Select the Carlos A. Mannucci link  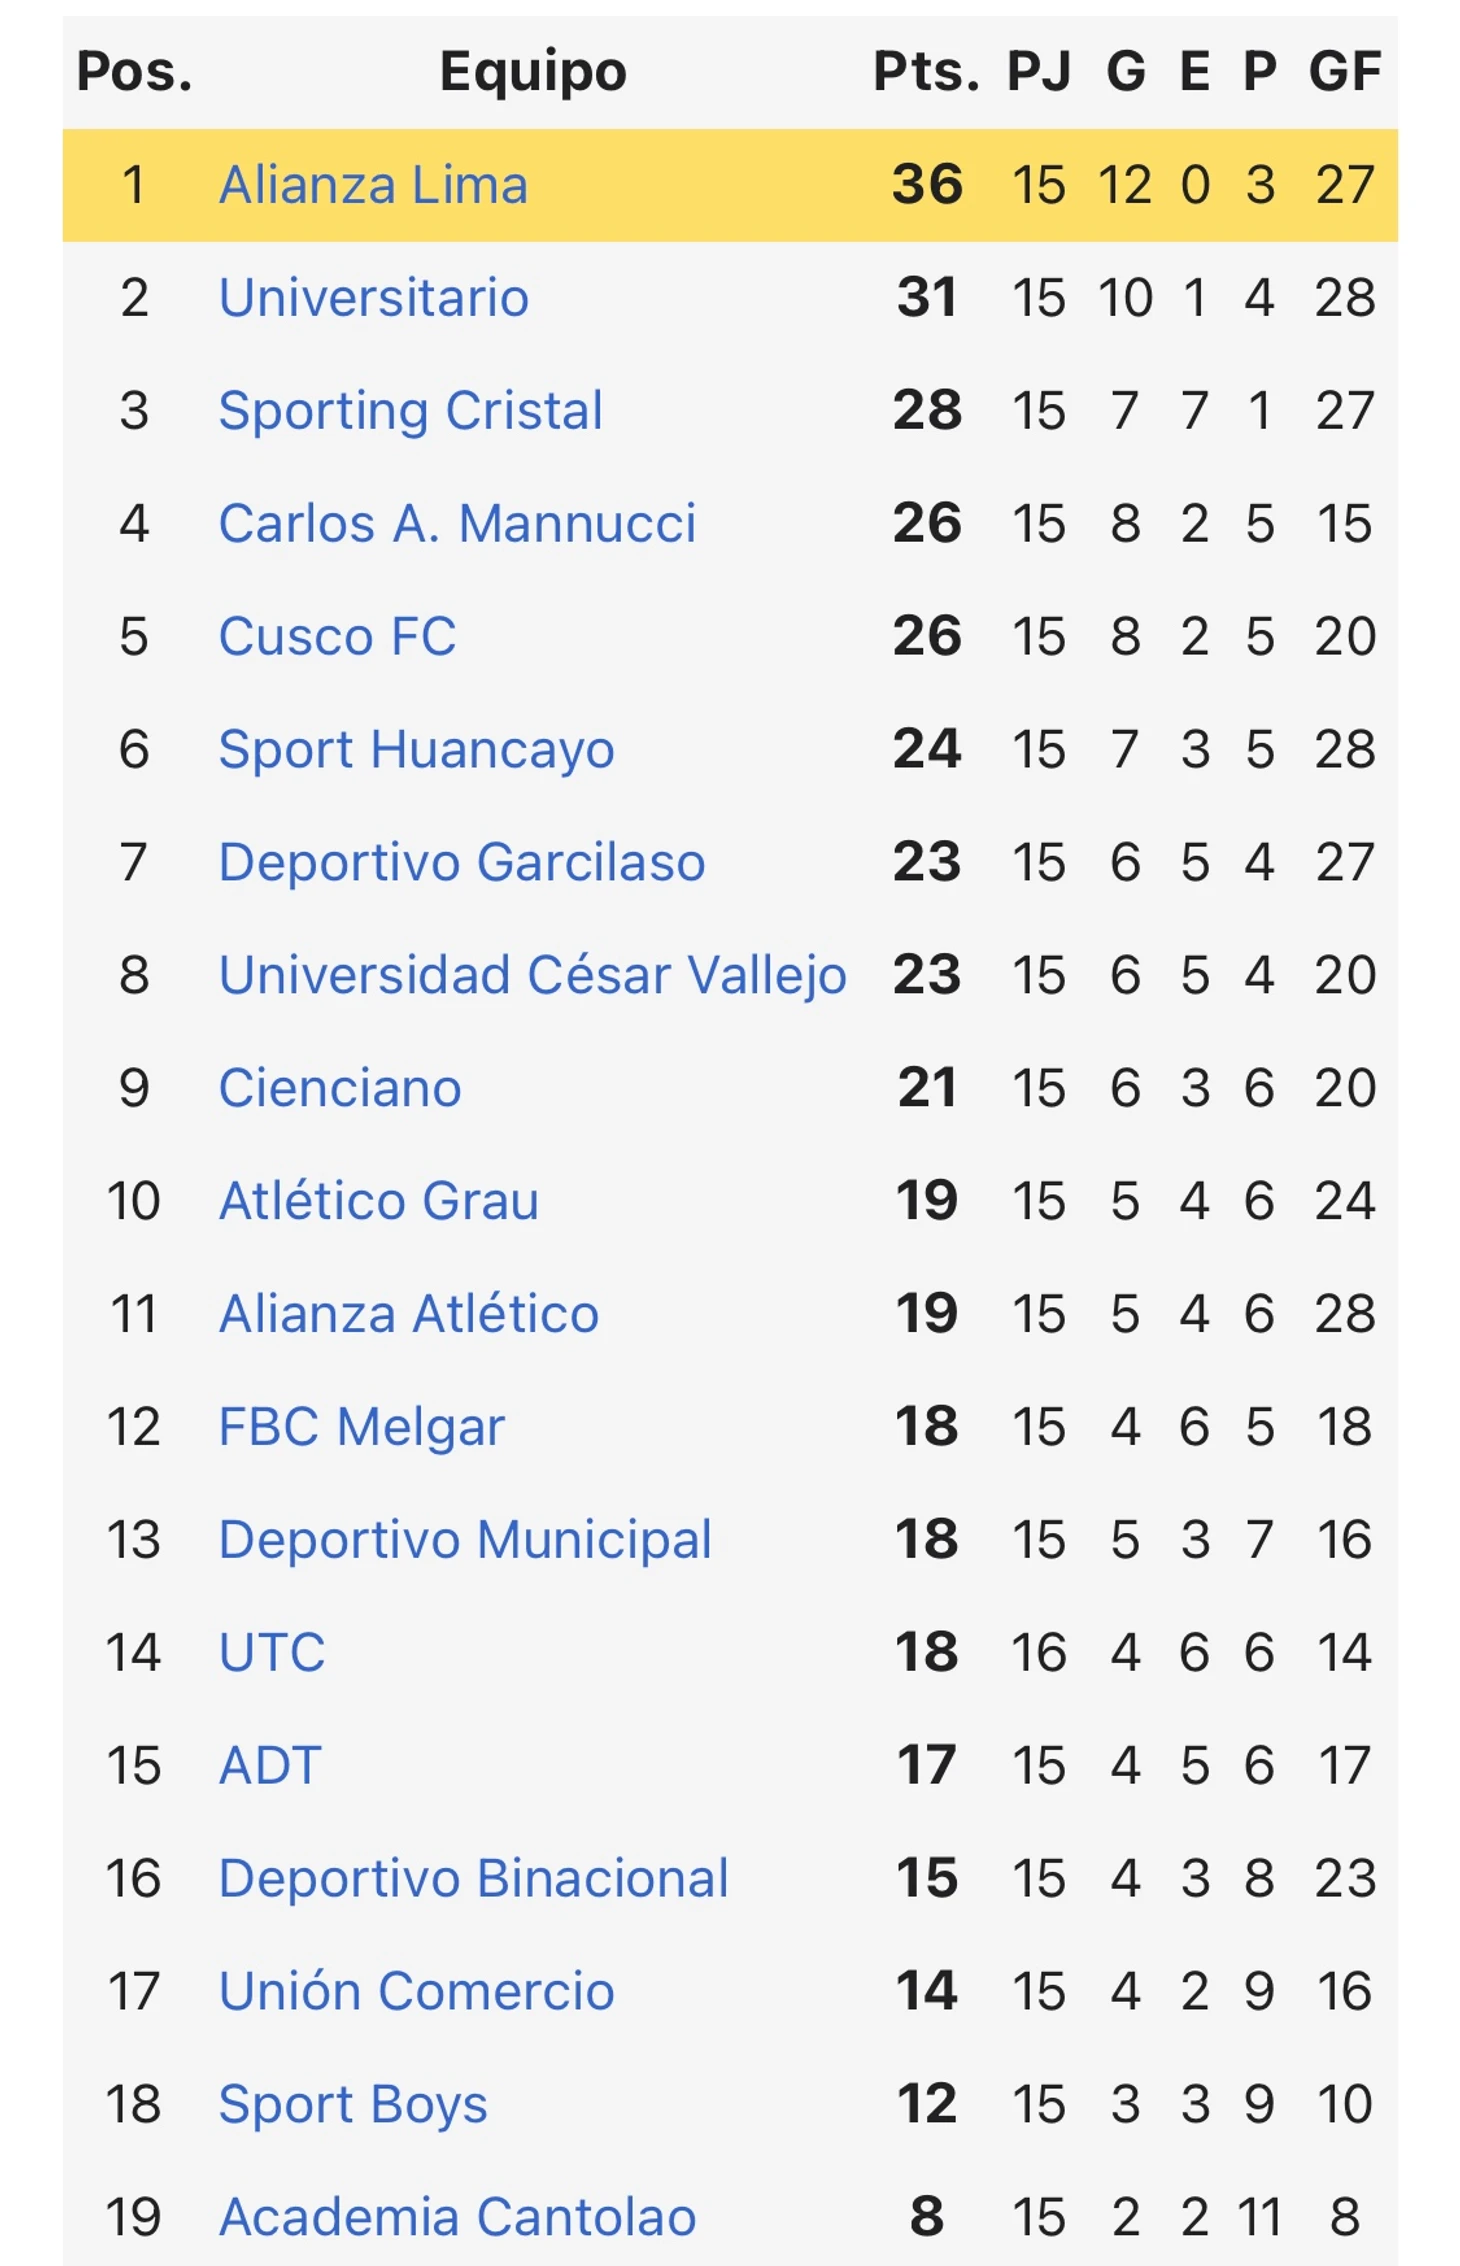(457, 524)
